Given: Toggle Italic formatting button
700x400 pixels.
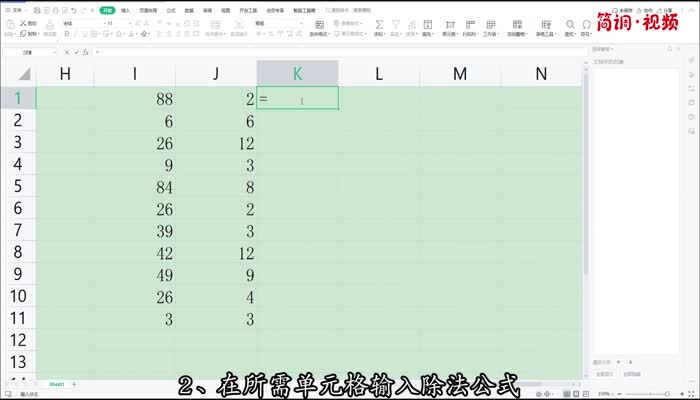Looking at the screenshot, I should [x=75, y=33].
